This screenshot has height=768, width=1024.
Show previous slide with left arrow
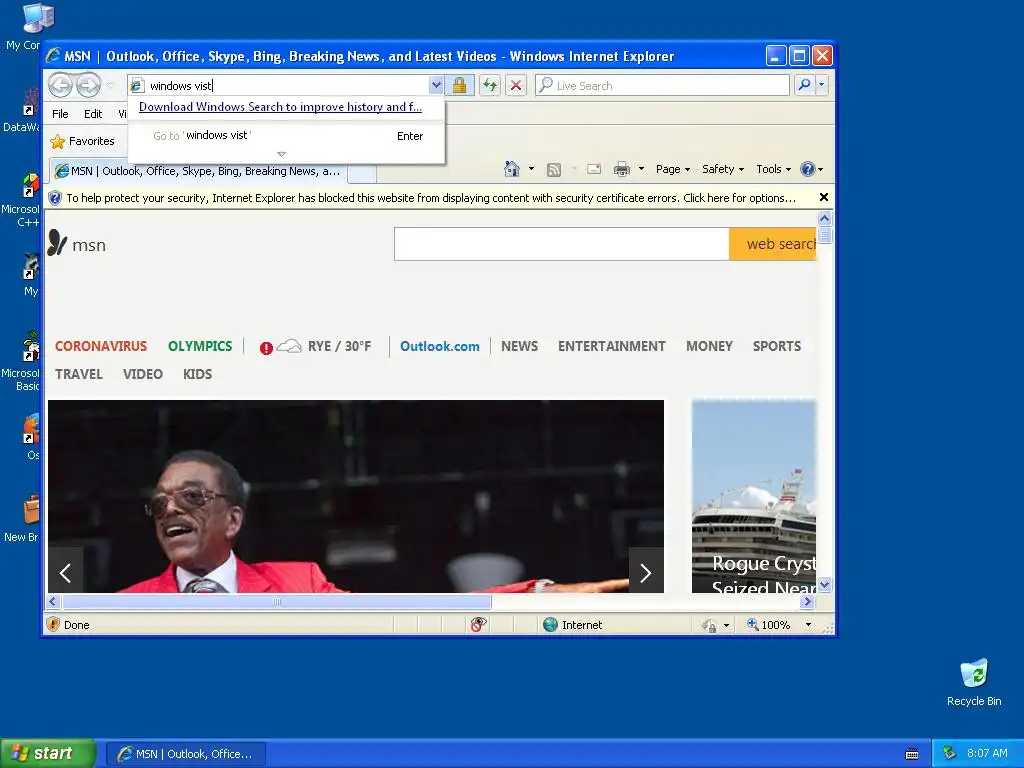[x=65, y=573]
